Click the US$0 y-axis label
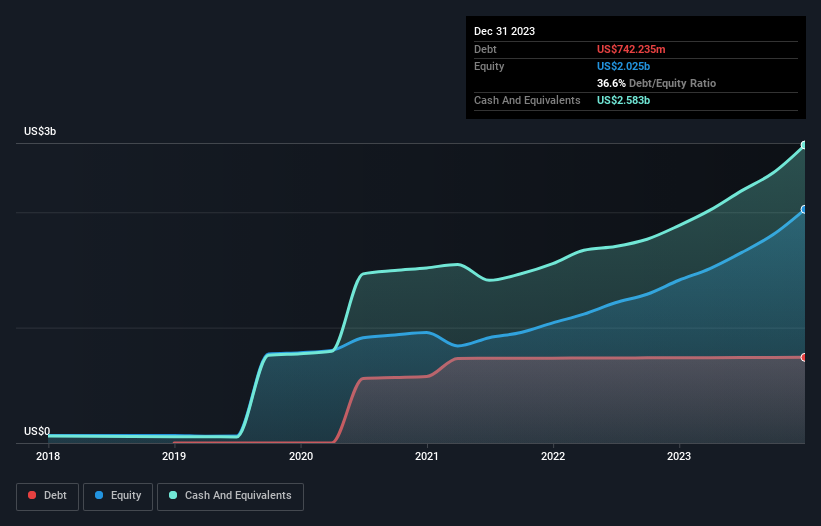 pos(37,431)
